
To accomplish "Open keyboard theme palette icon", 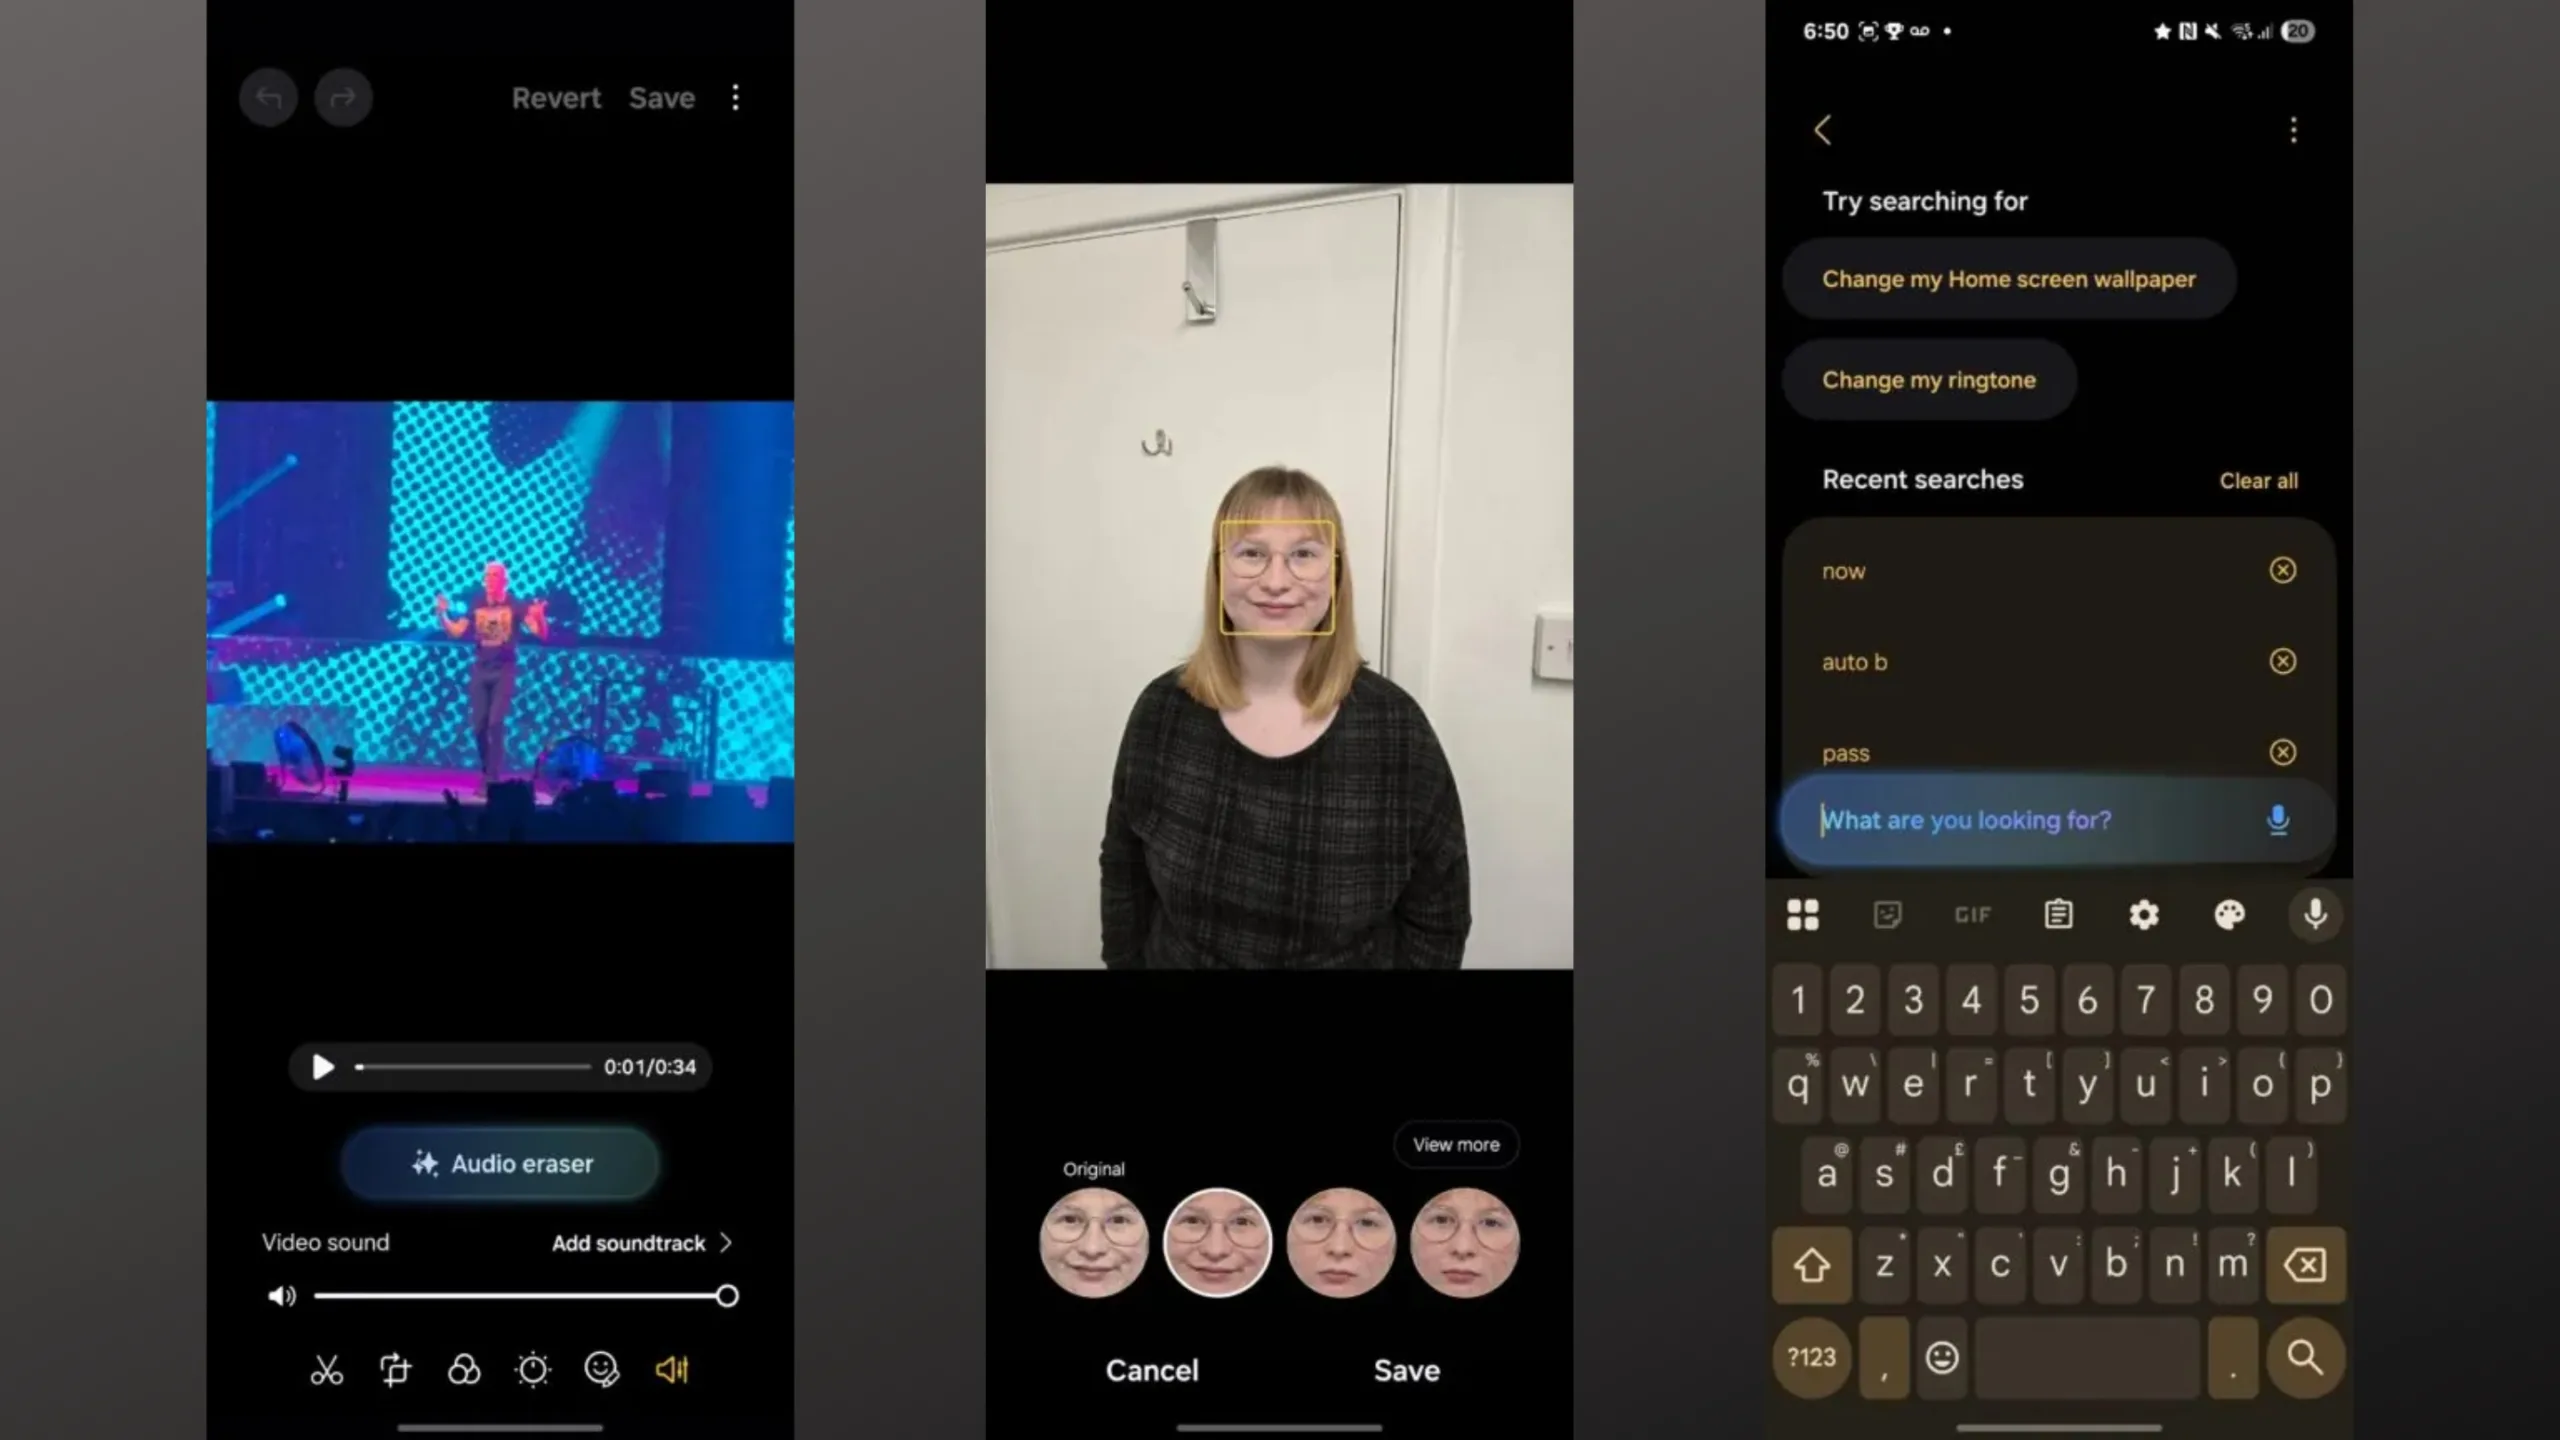I will [x=2229, y=915].
